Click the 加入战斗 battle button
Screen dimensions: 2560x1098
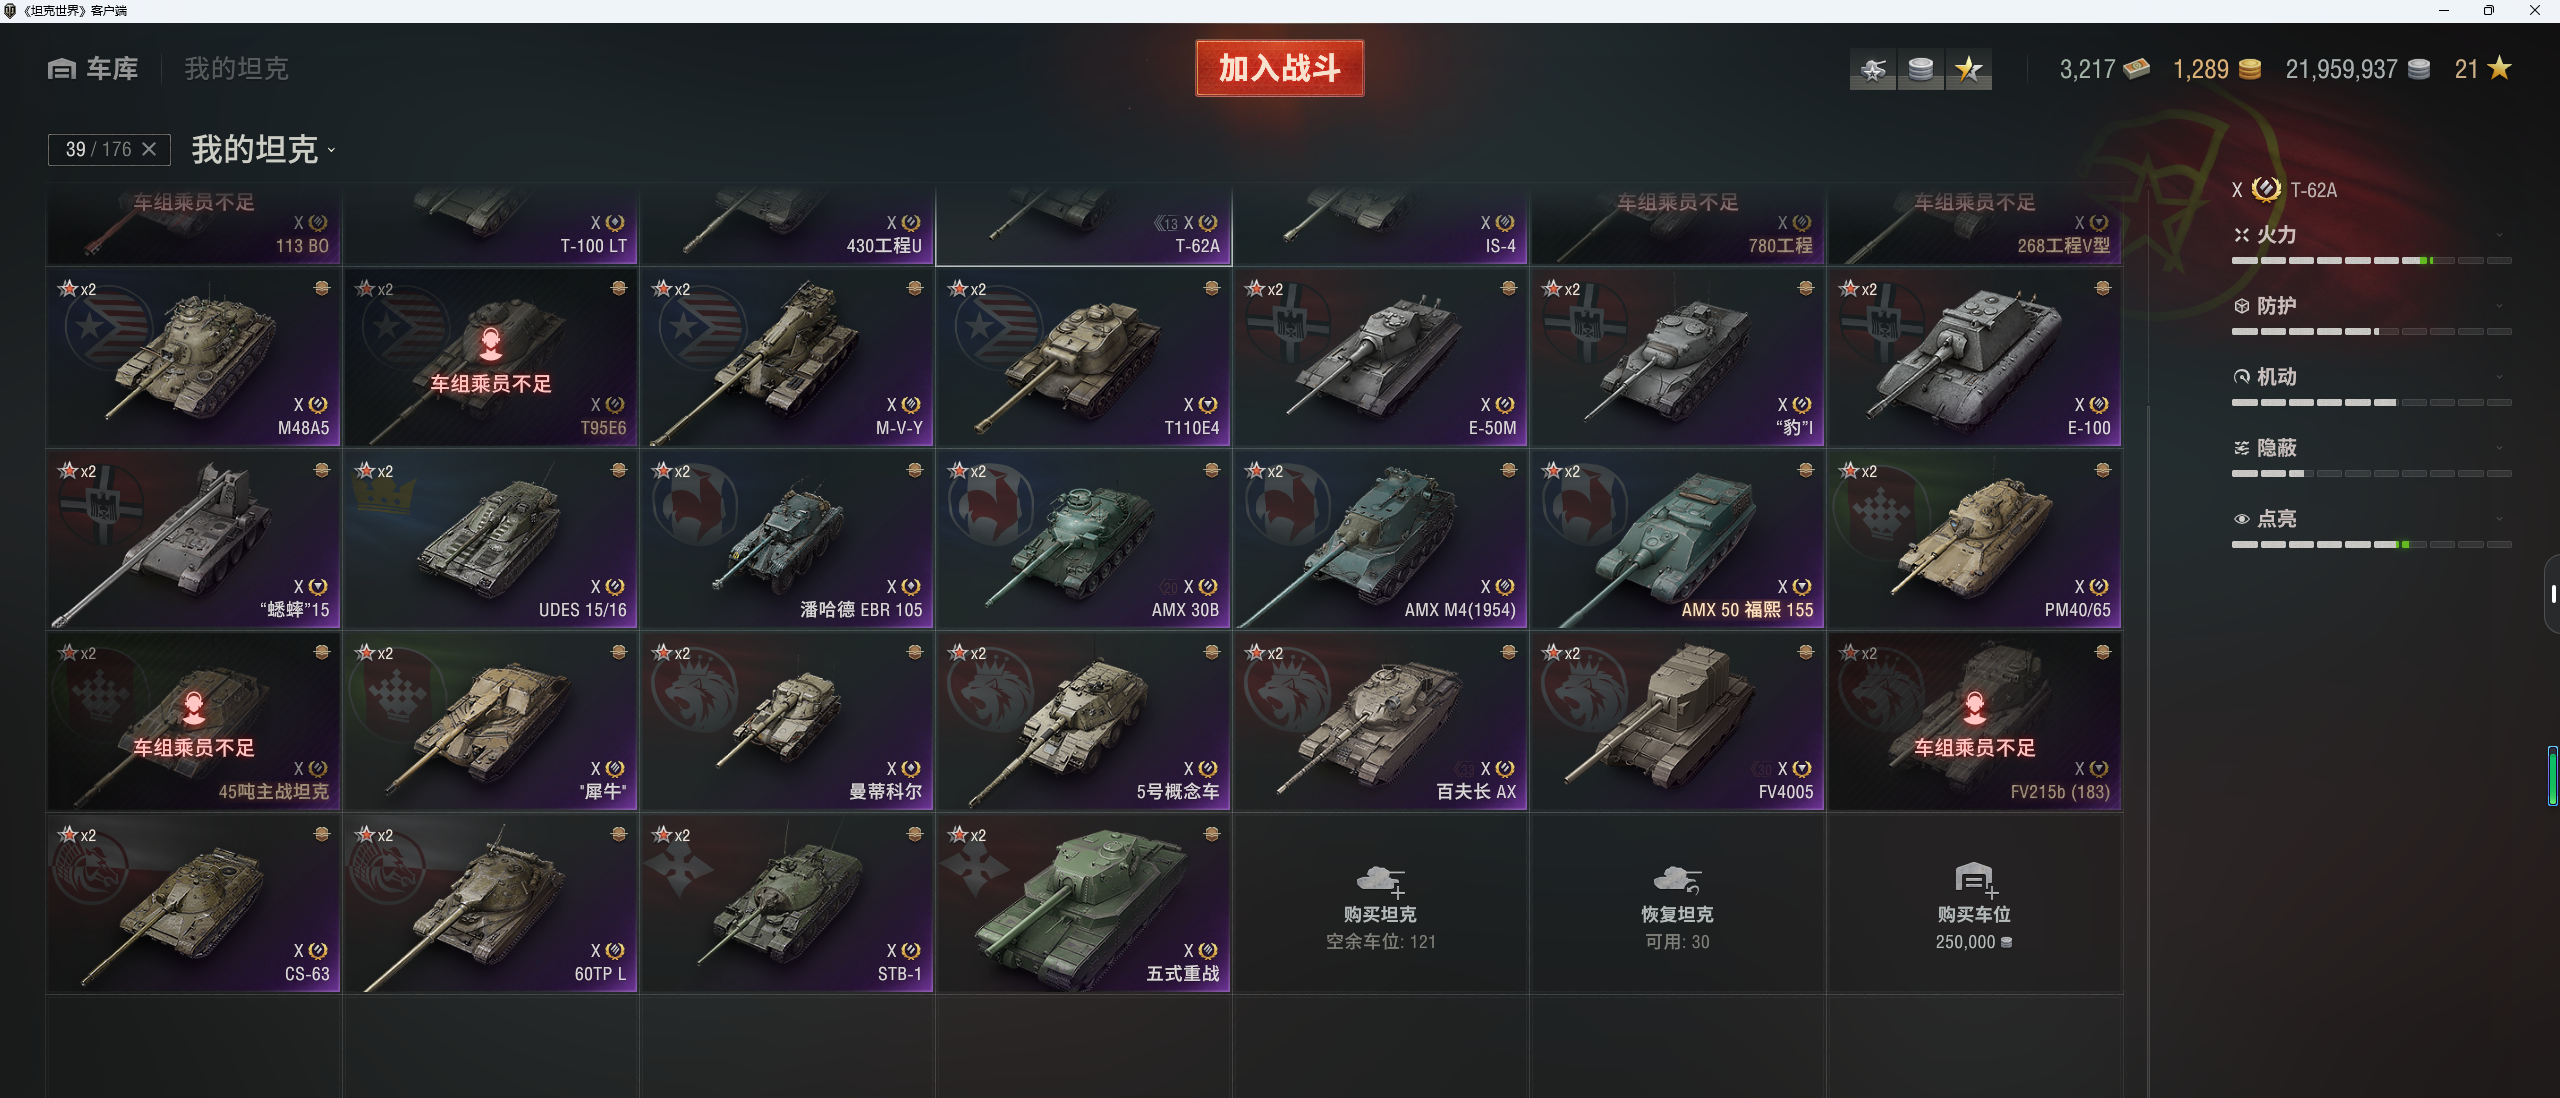pyautogui.click(x=1280, y=68)
